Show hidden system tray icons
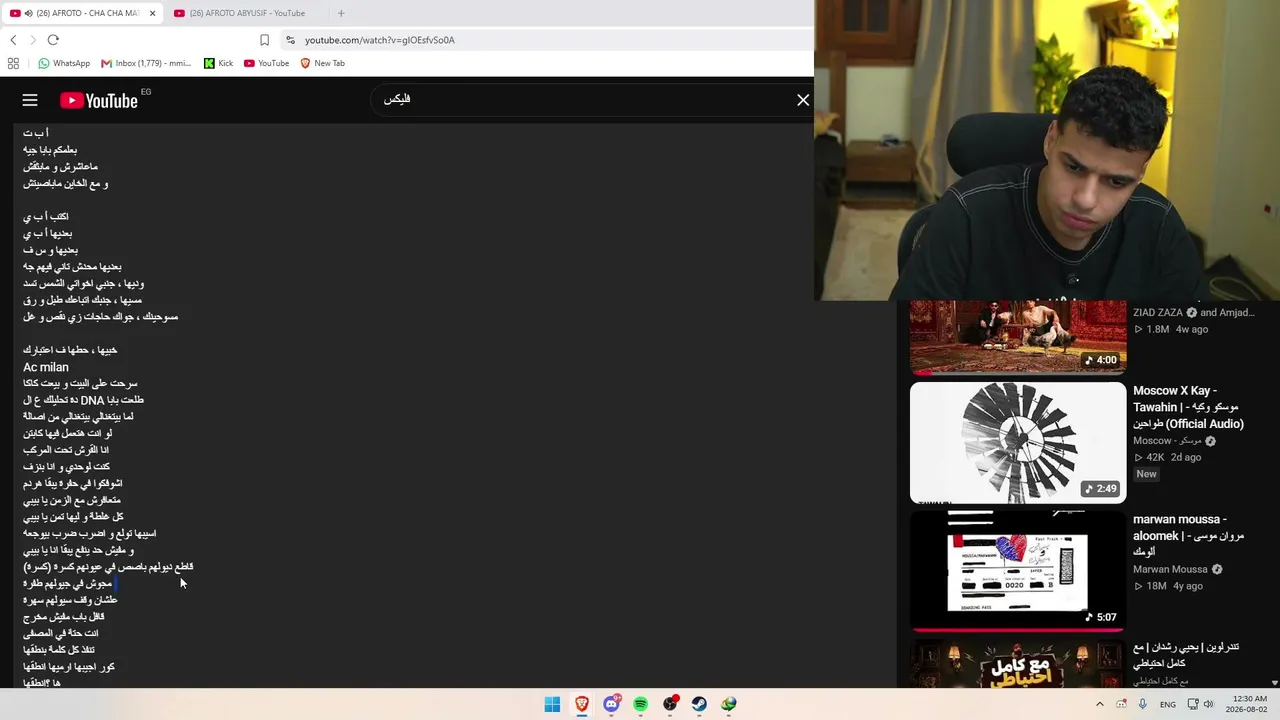1280x720 pixels. click(x=1099, y=704)
